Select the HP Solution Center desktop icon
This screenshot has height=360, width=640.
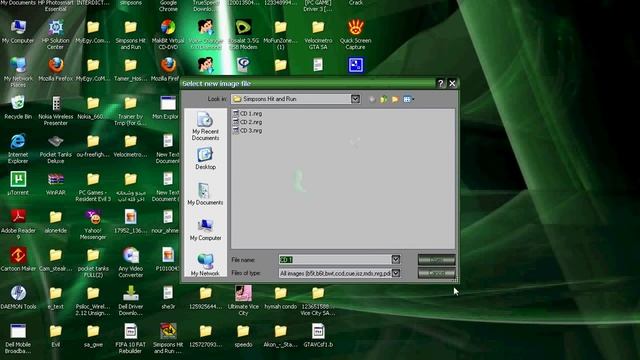click(x=56, y=35)
